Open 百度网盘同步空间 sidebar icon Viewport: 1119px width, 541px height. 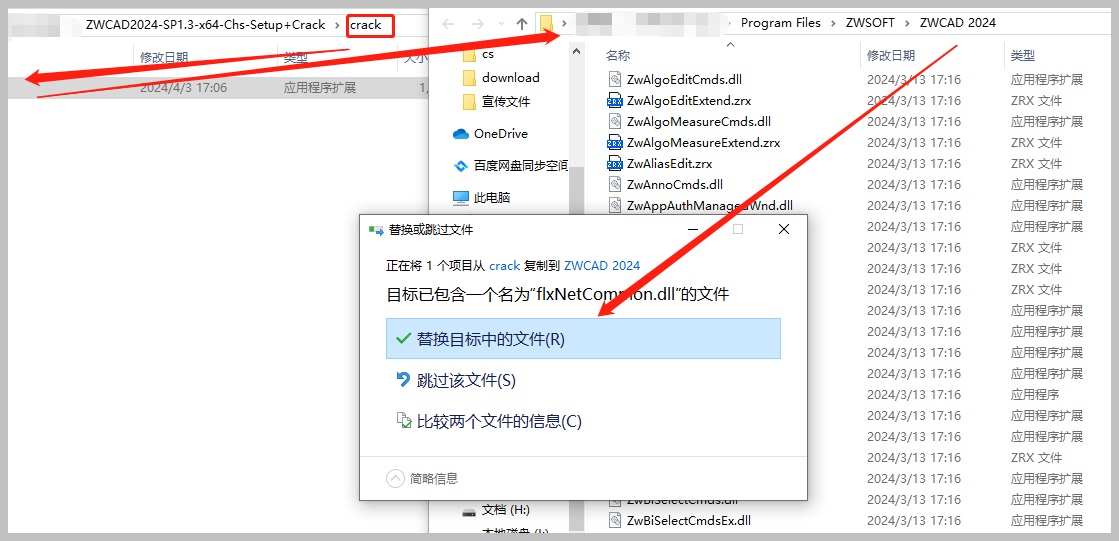click(x=461, y=166)
